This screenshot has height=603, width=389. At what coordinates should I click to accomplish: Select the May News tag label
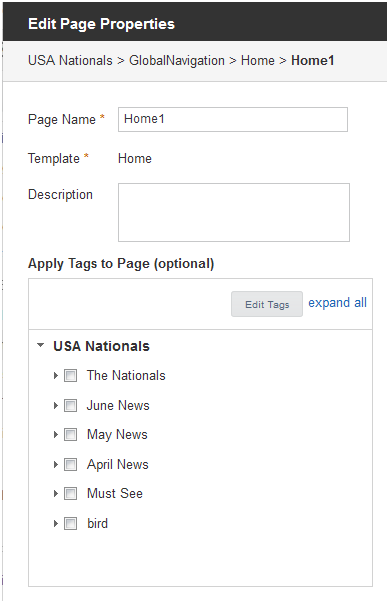pyautogui.click(x=117, y=435)
